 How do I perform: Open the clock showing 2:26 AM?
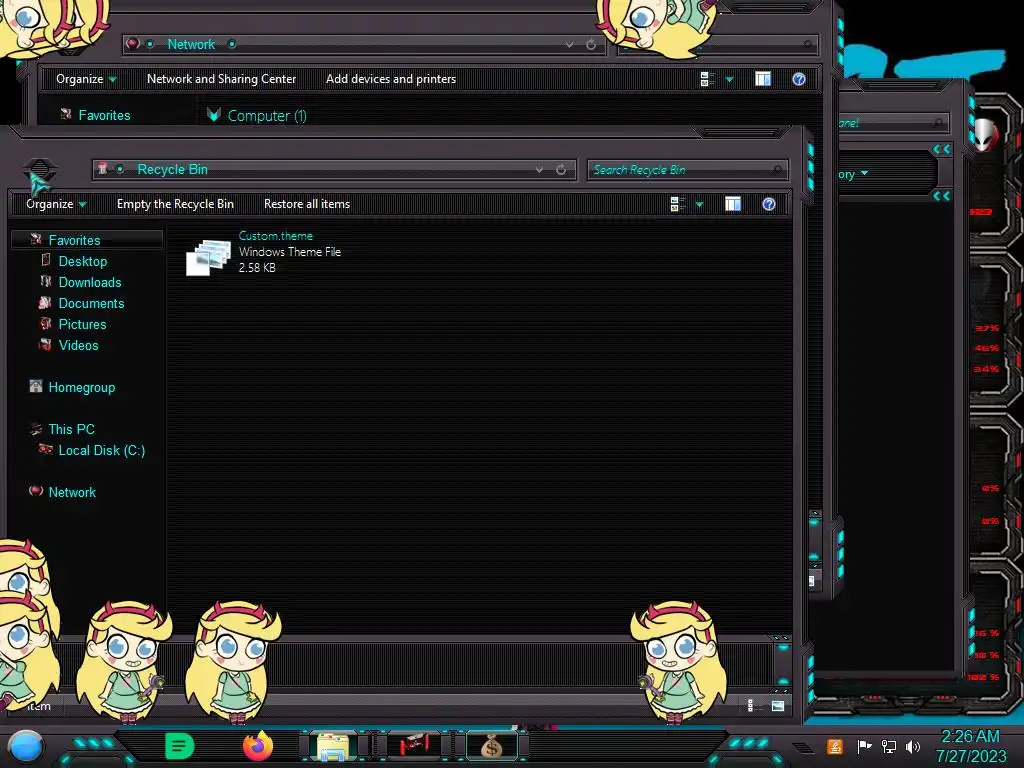click(x=970, y=746)
